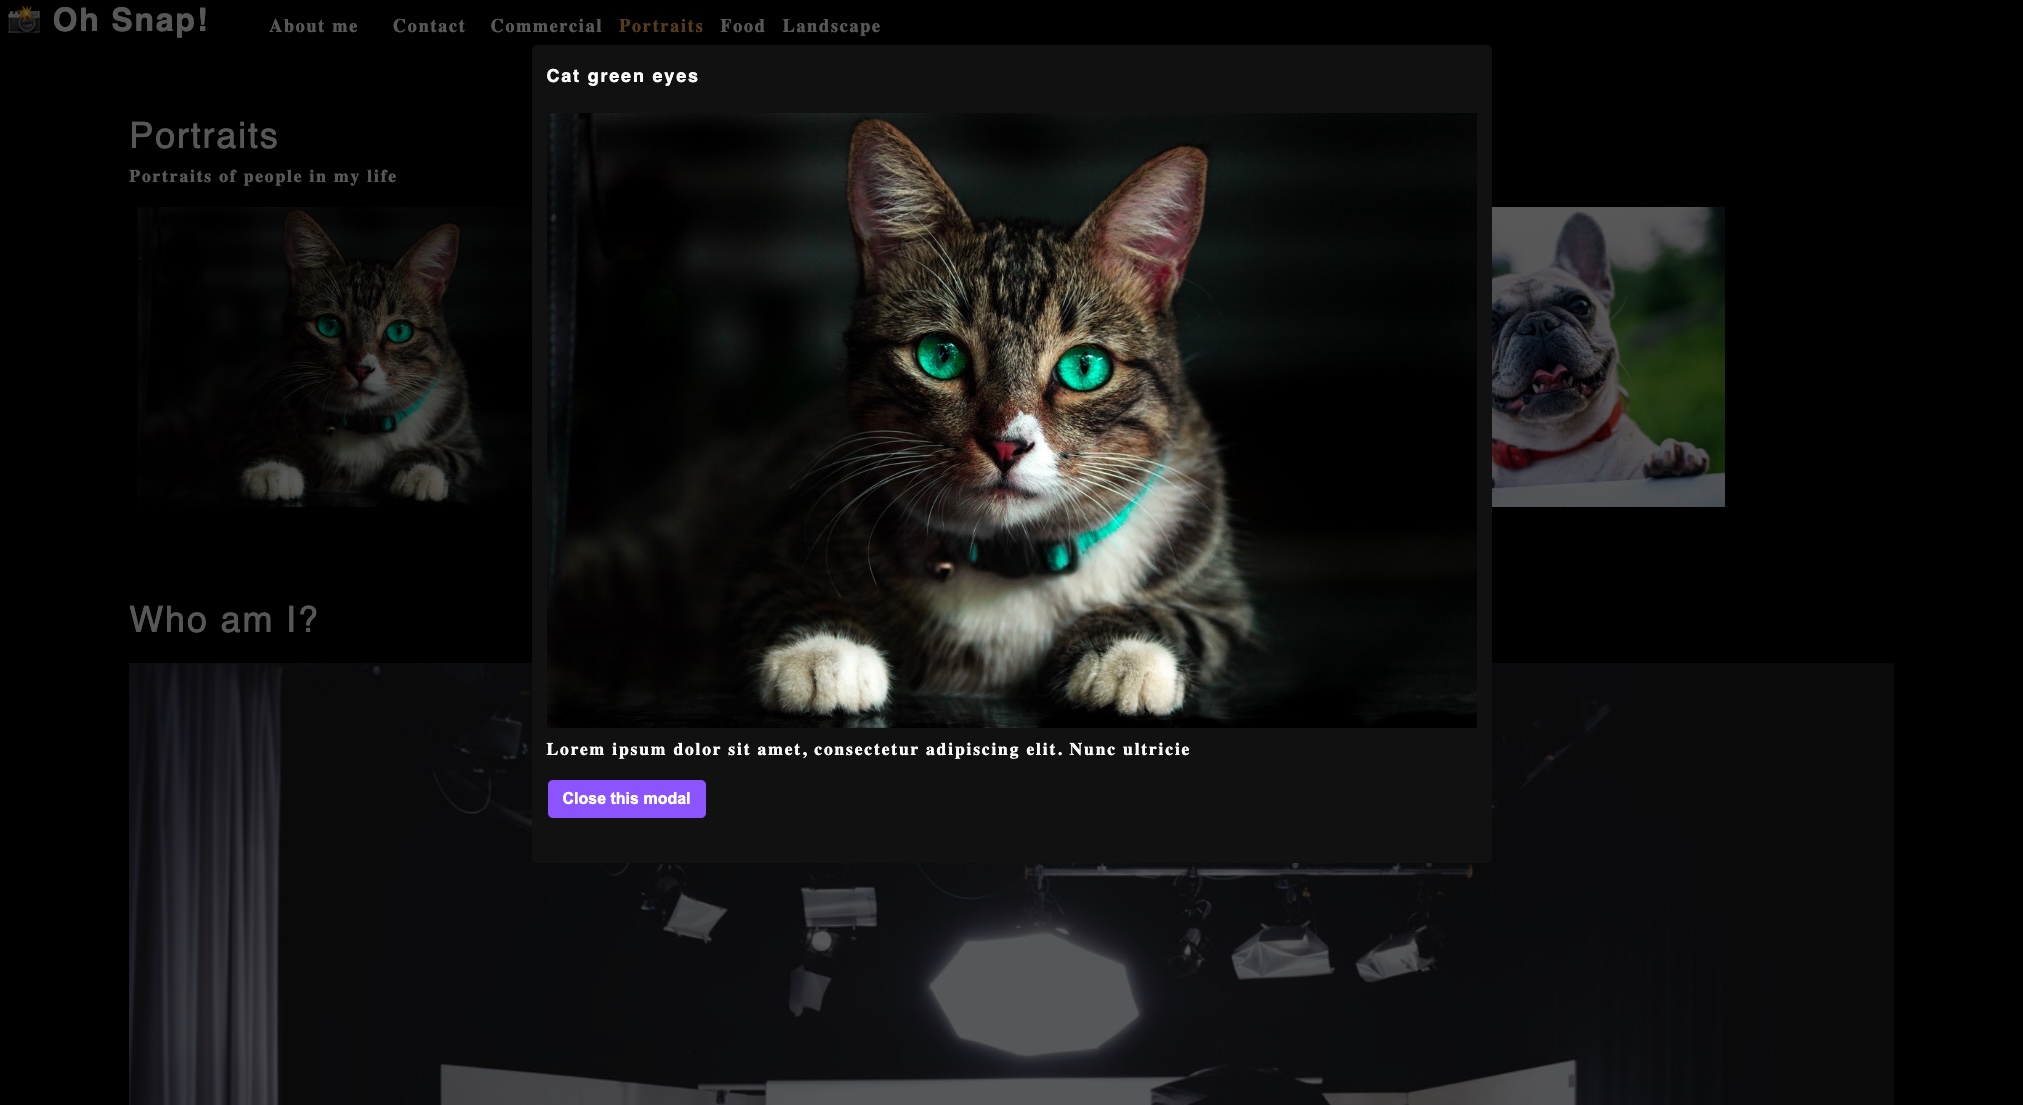Open the Landscape gallery link
This screenshot has width=2023, height=1105.
click(831, 27)
